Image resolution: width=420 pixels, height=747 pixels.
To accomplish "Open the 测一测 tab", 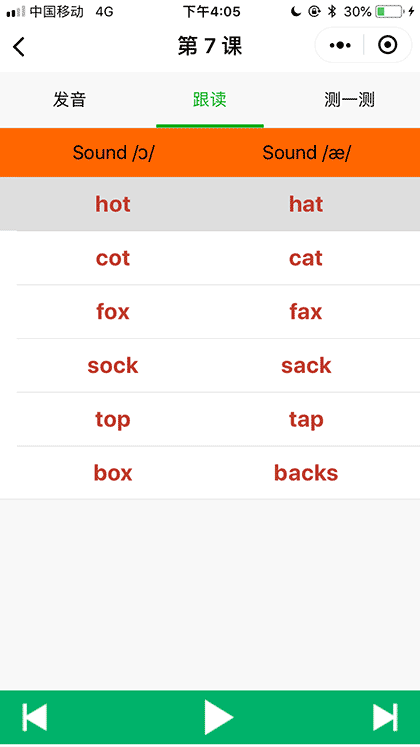I will (350, 100).
